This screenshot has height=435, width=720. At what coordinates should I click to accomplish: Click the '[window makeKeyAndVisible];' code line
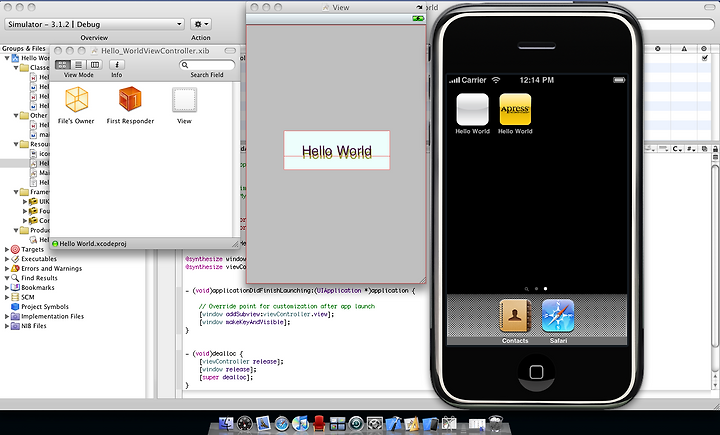[x=245, y=322]
